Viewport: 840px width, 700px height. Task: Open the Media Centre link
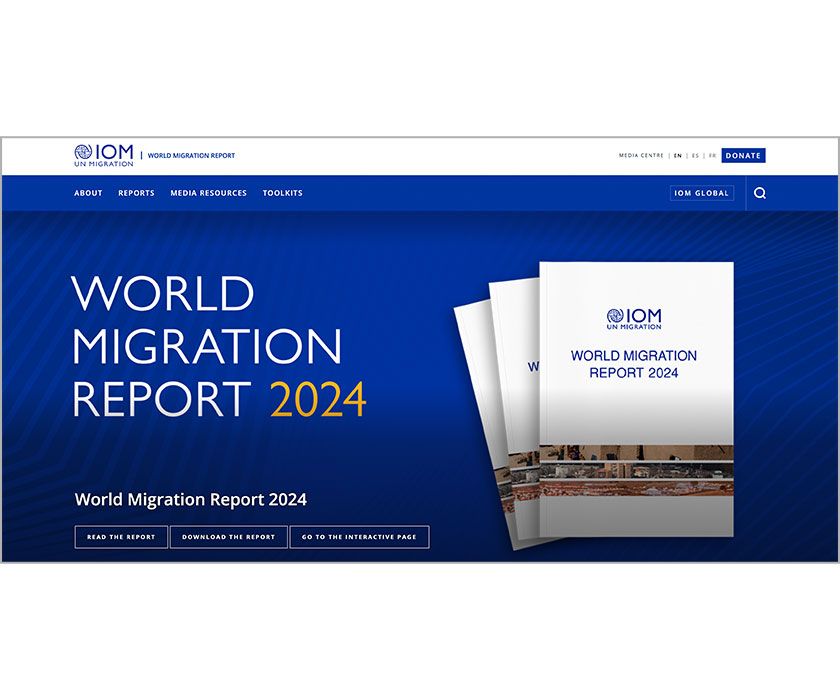(x=641, y=155)
